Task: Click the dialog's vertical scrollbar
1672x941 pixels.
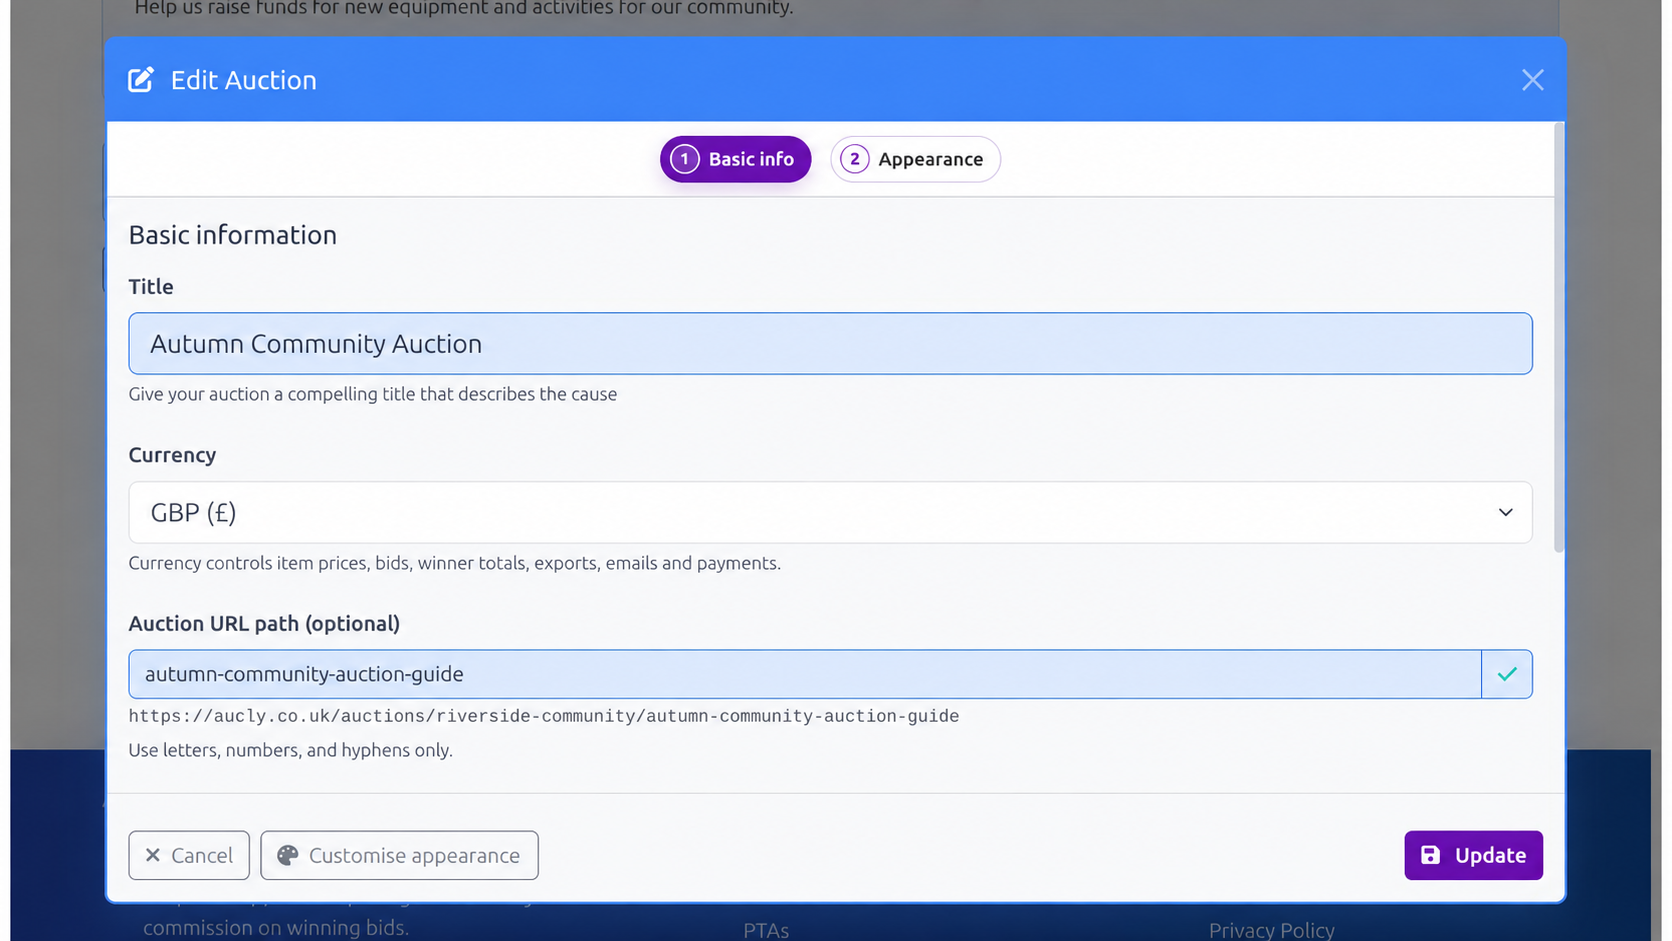Action: [1559, 337]
